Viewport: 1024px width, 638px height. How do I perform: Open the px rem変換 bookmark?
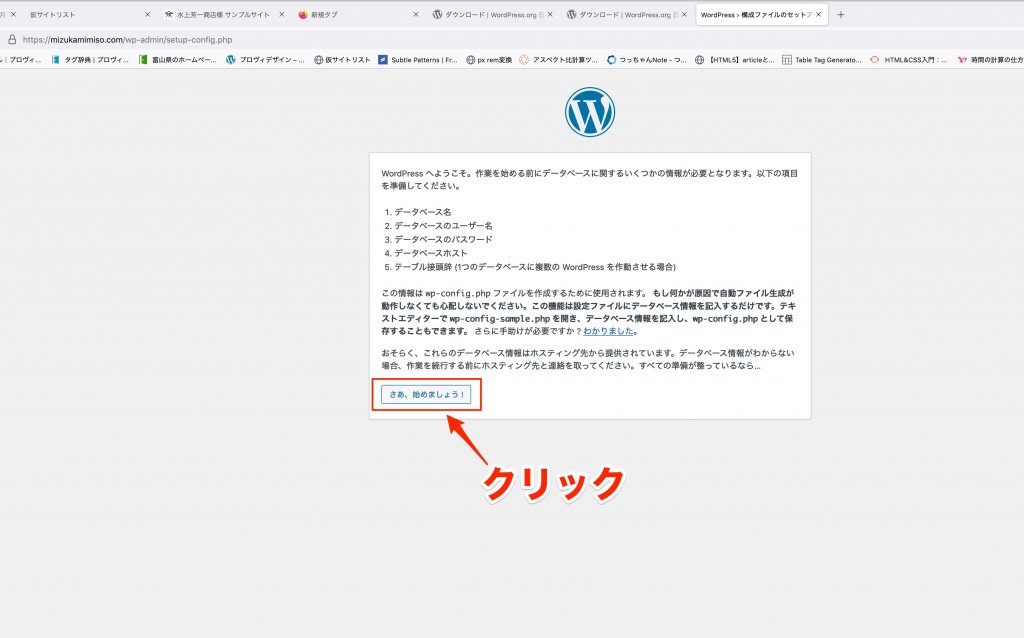click(489, 60)
